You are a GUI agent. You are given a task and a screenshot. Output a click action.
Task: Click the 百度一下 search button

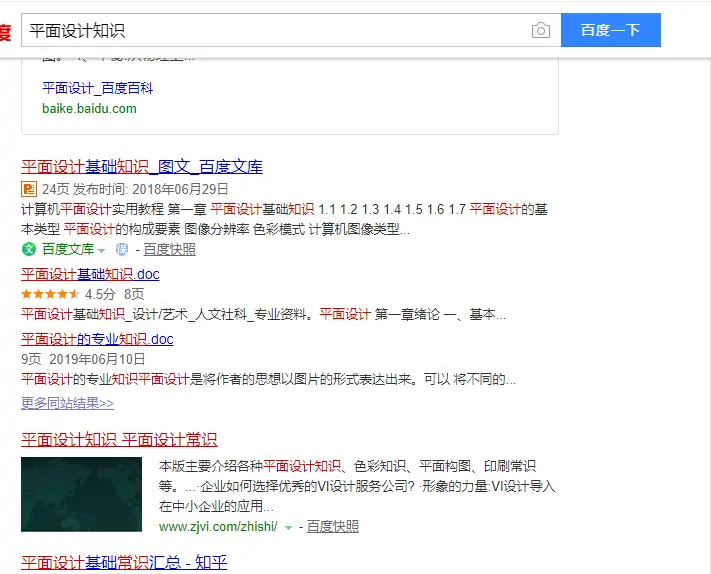pos(611,30)
